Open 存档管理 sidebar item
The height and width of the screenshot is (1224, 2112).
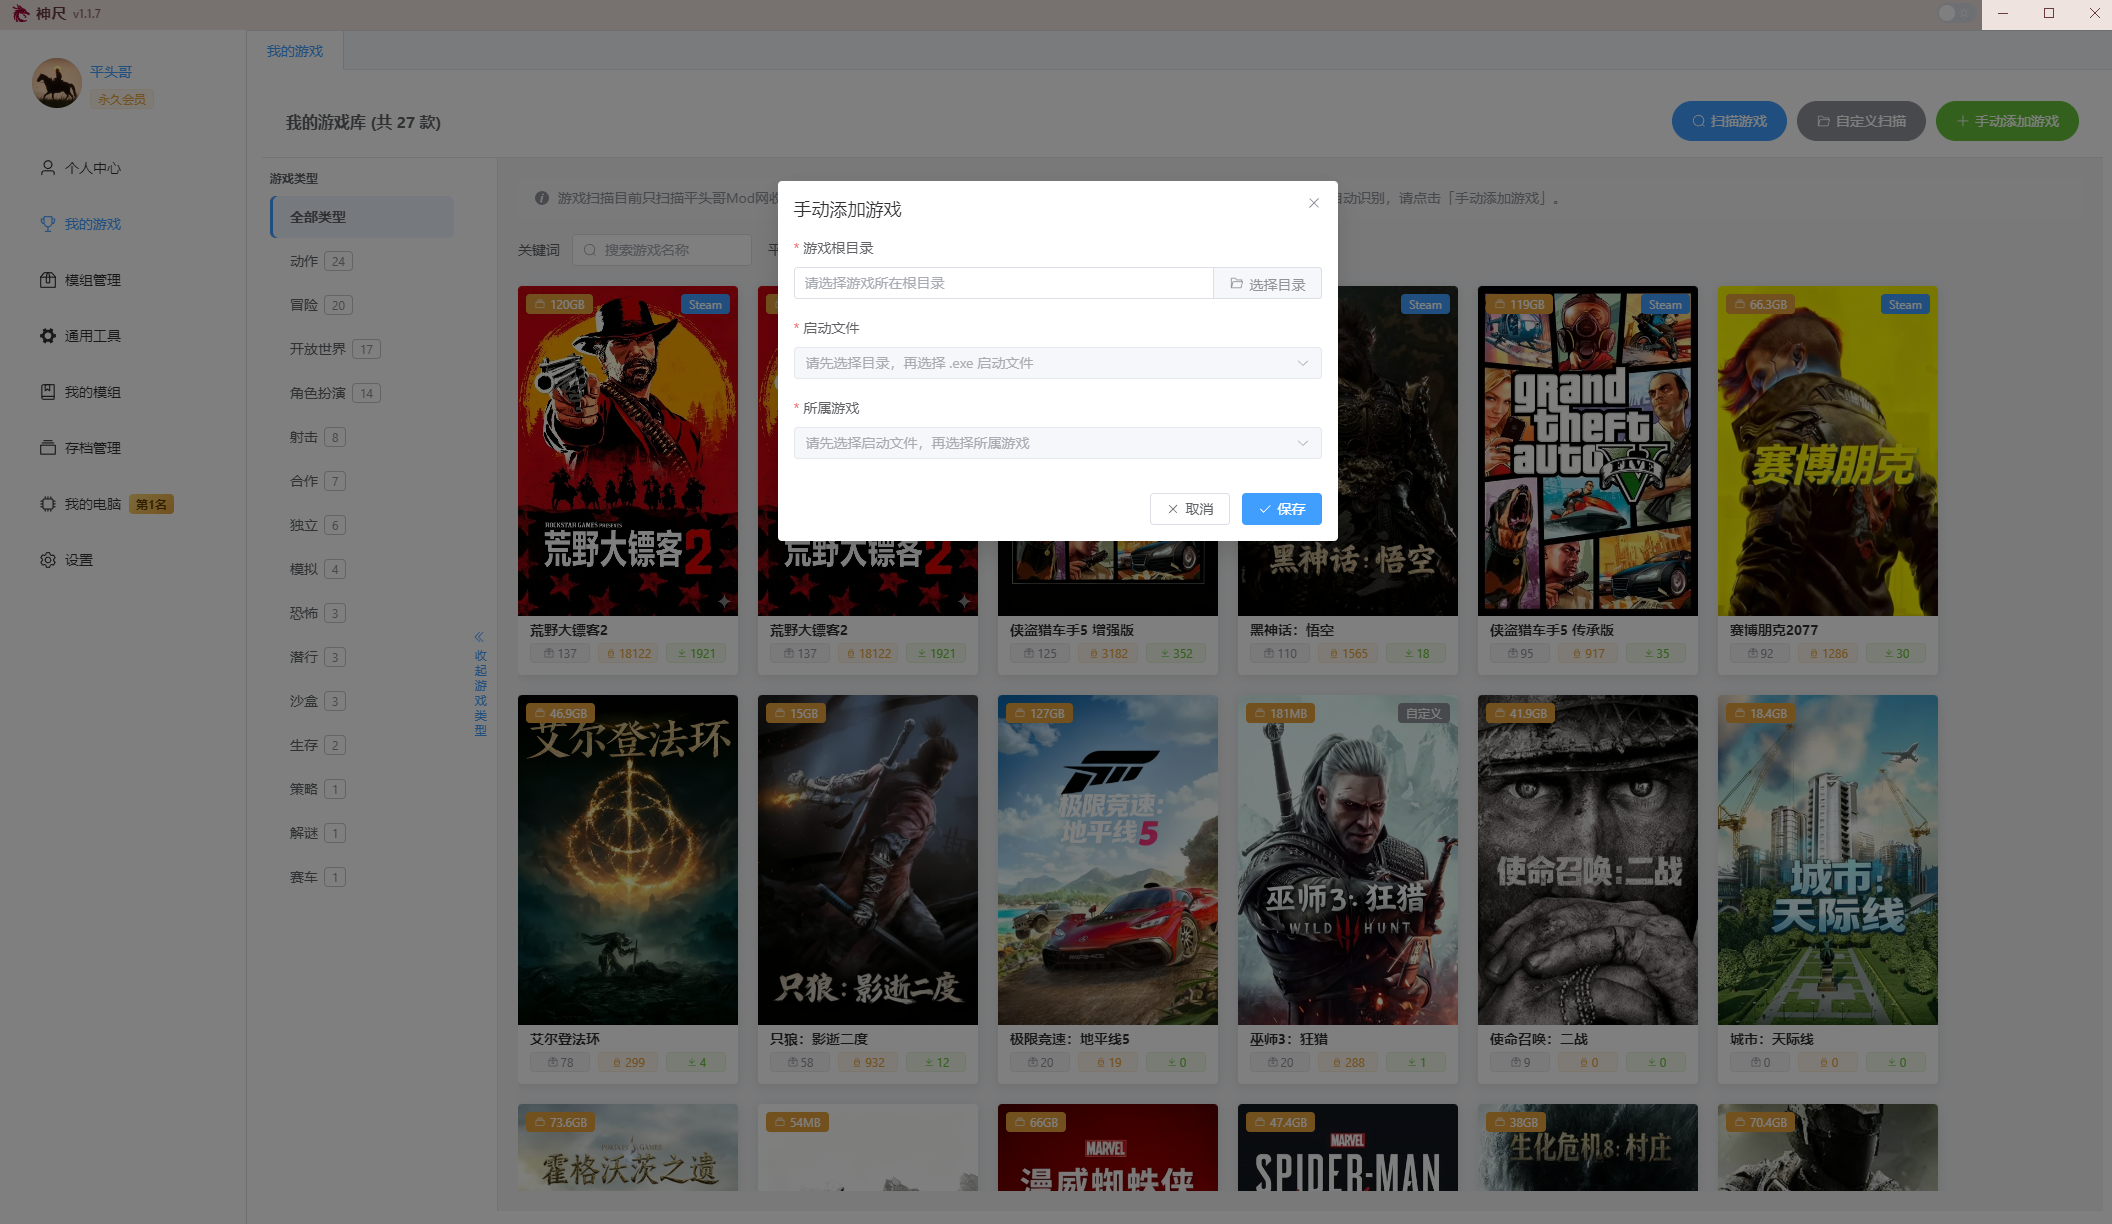(80, 448)
